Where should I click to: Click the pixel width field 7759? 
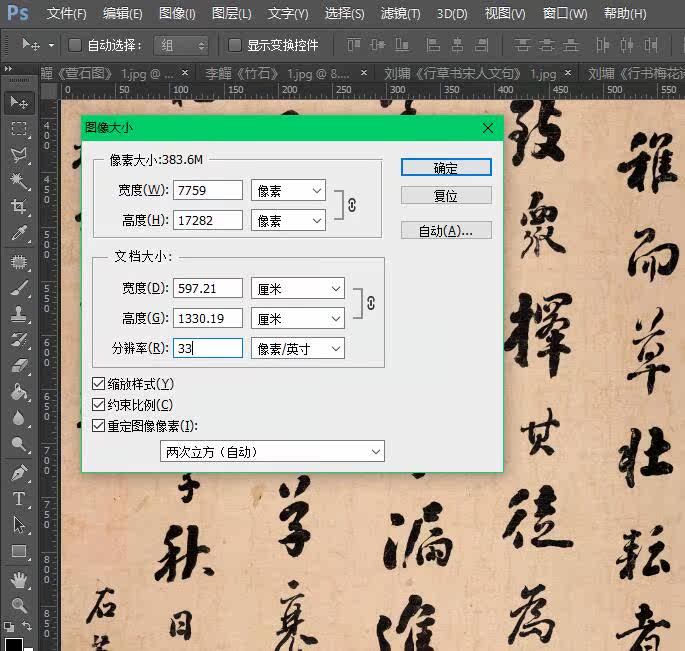click(x=208, y=190)
